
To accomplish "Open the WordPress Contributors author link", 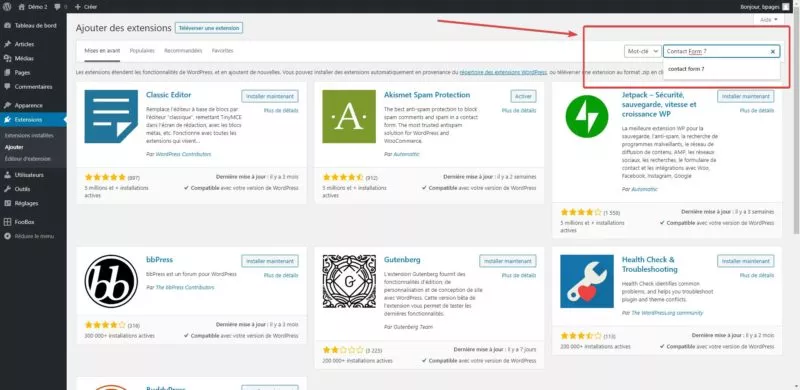I will click(183, 154).
